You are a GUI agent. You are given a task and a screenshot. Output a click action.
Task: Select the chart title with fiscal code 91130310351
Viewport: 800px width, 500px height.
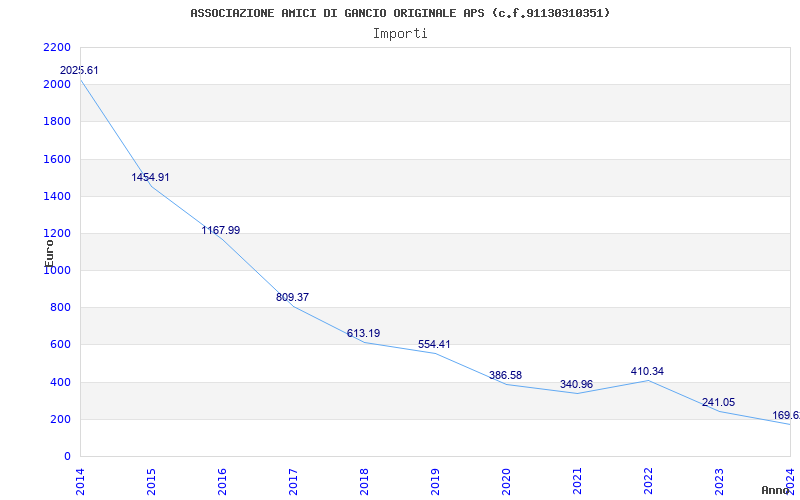(x=400, y=13)
